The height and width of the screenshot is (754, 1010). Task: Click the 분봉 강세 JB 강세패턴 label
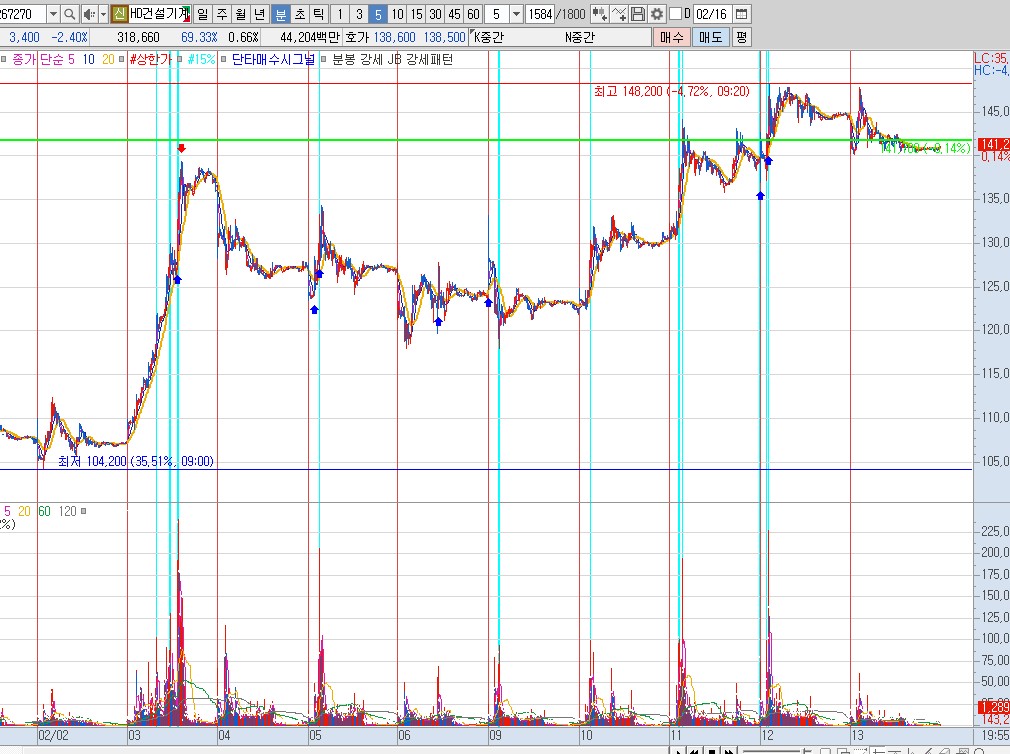pos(392,59)
